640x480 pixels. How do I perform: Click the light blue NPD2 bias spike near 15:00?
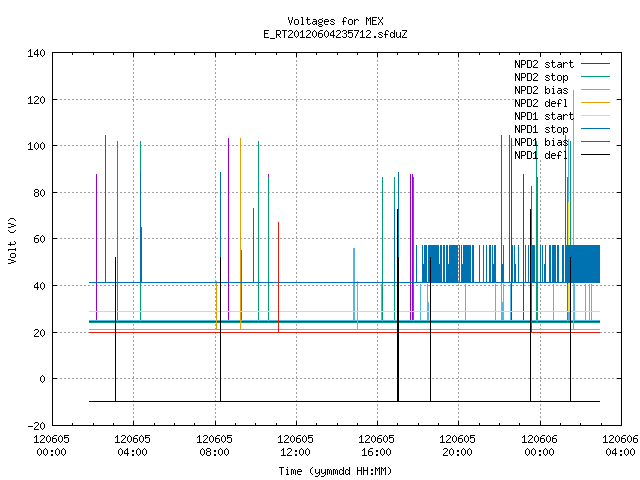point(354,284)
